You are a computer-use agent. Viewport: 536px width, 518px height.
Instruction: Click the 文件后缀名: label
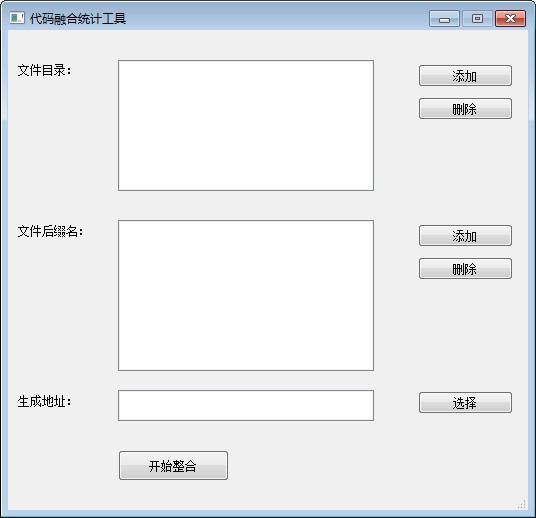point(50,231)
